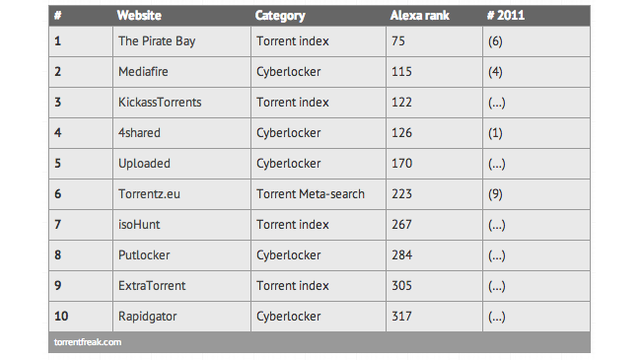The image size is (640, 360).
Task: Click the Torrent Meta-search category cell
Action: (x=318, y=194)
